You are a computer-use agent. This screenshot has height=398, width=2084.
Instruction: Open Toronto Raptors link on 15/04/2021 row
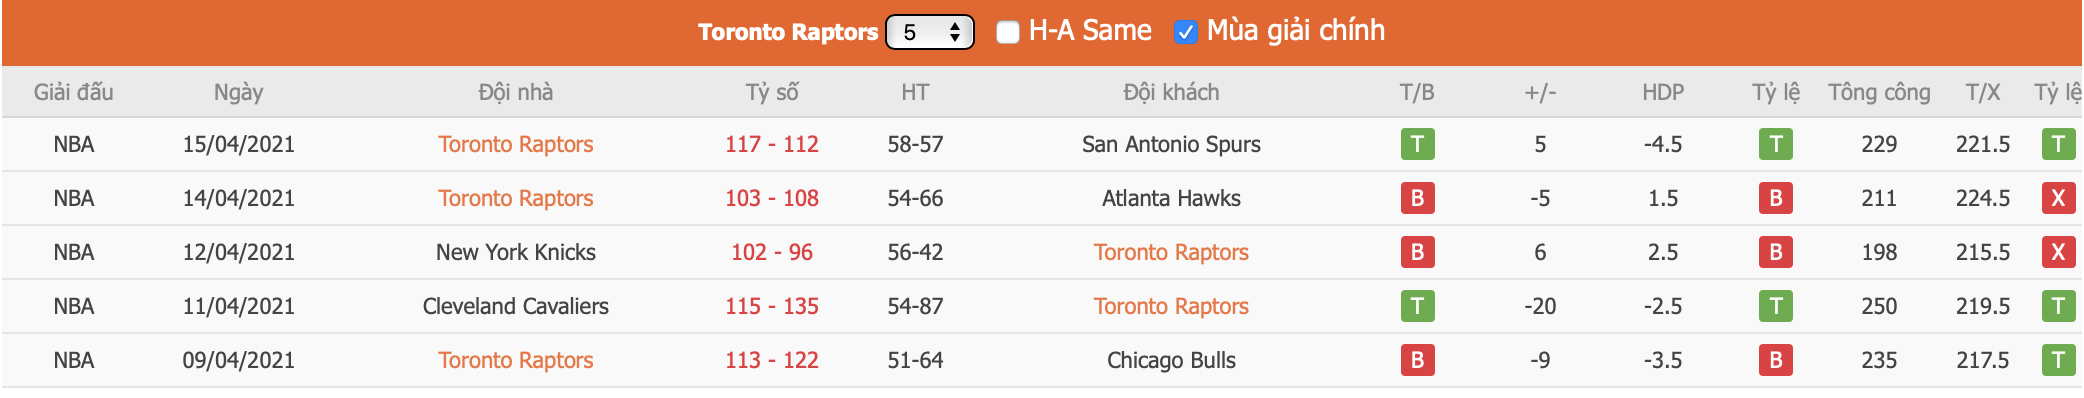point(516,144)
